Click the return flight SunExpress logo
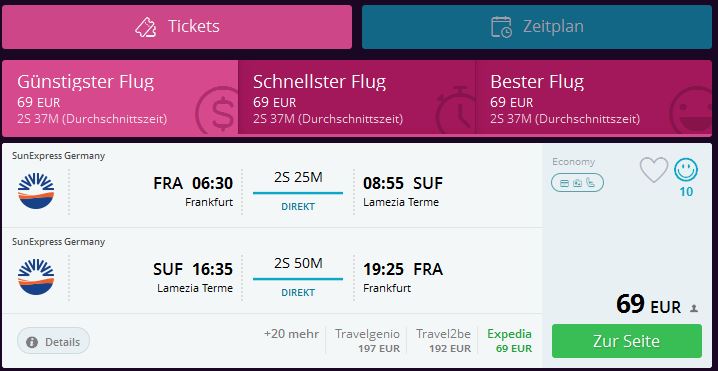Image resolution: width=718 pixels, height=371 pixels. [x=36, y=277]
